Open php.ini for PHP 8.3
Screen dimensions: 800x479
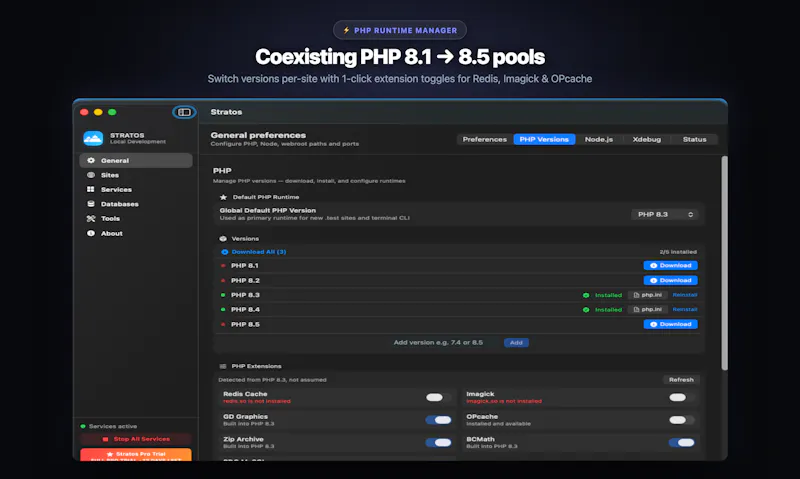pyautogui.click(x=647, y=295)
